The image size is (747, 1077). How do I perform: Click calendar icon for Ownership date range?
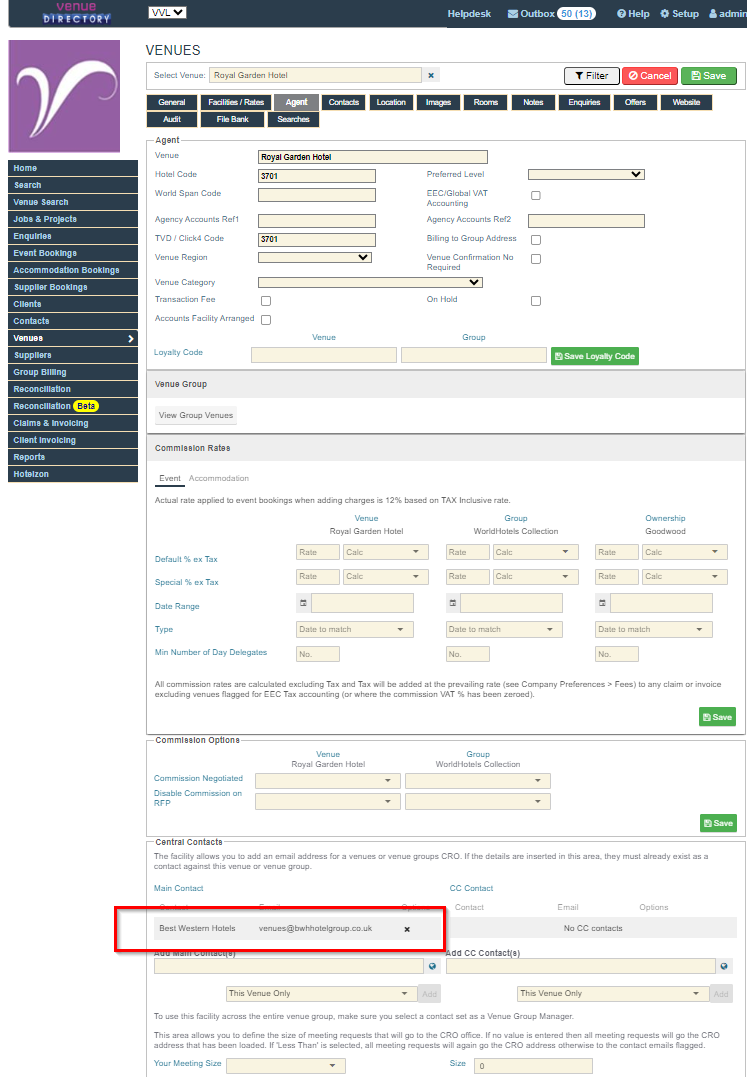[602, 603]
